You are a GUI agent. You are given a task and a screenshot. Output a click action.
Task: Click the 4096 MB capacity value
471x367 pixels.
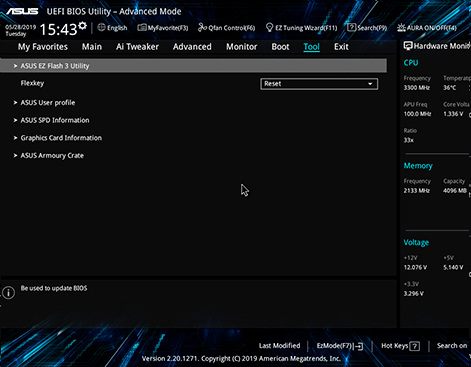click(455, 191)
